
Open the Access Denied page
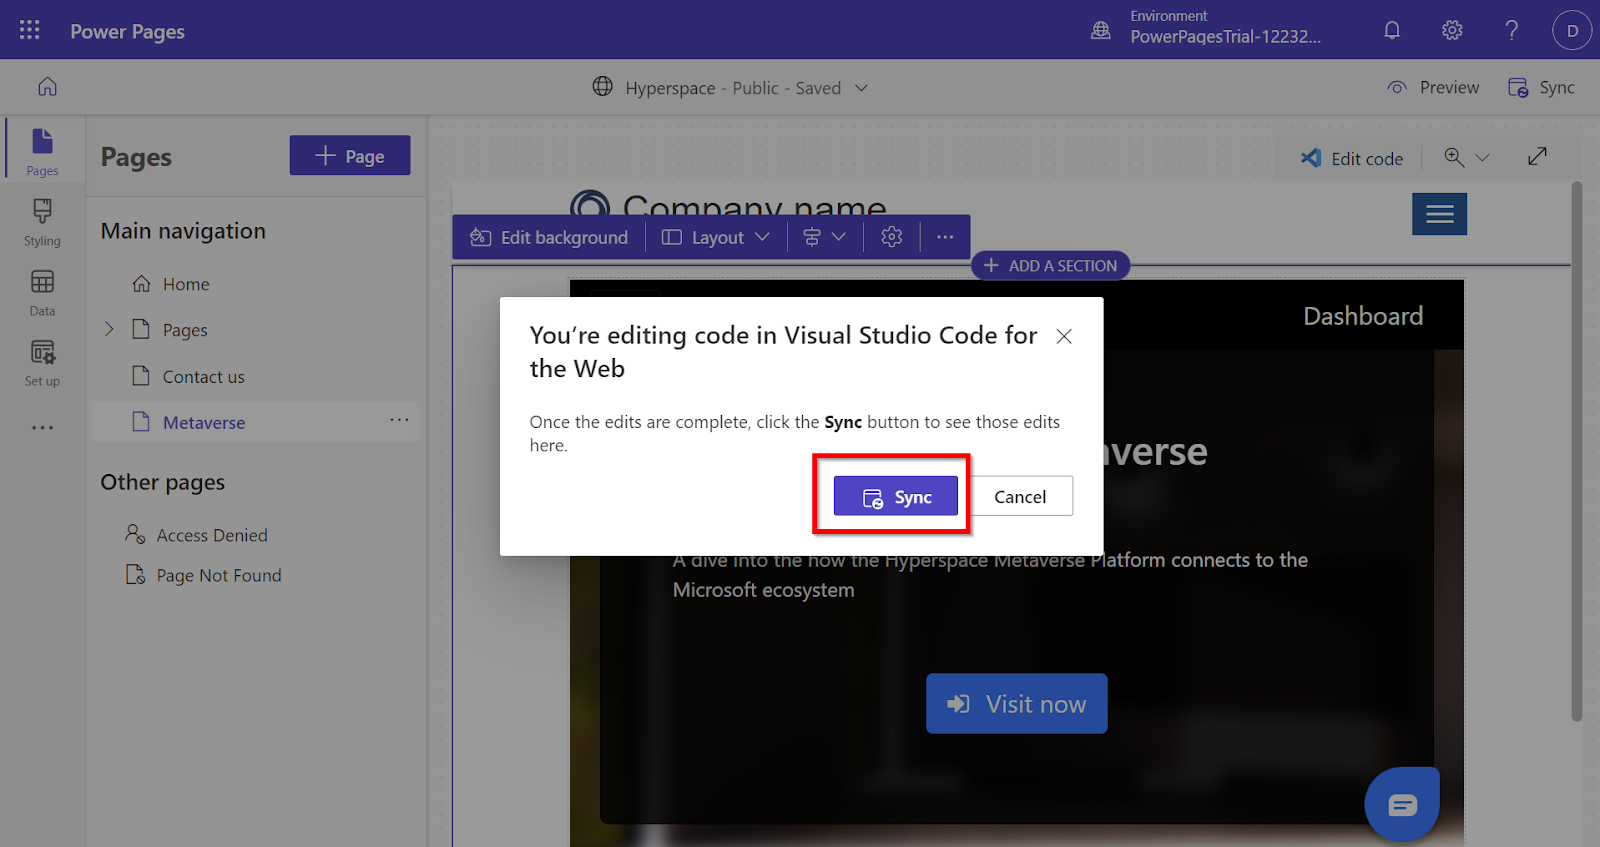[197, 535]
